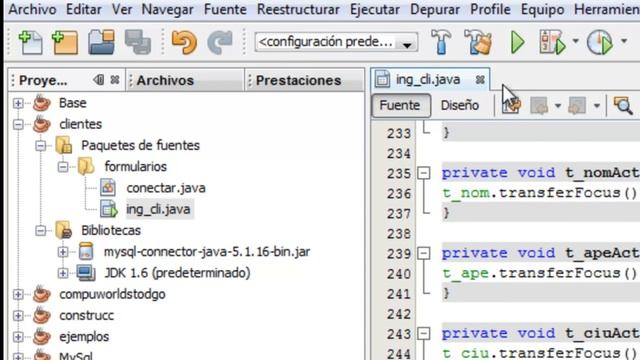Select the compuworldstodgo project
This screenshot has height=360, width=640.
(112, 294)
